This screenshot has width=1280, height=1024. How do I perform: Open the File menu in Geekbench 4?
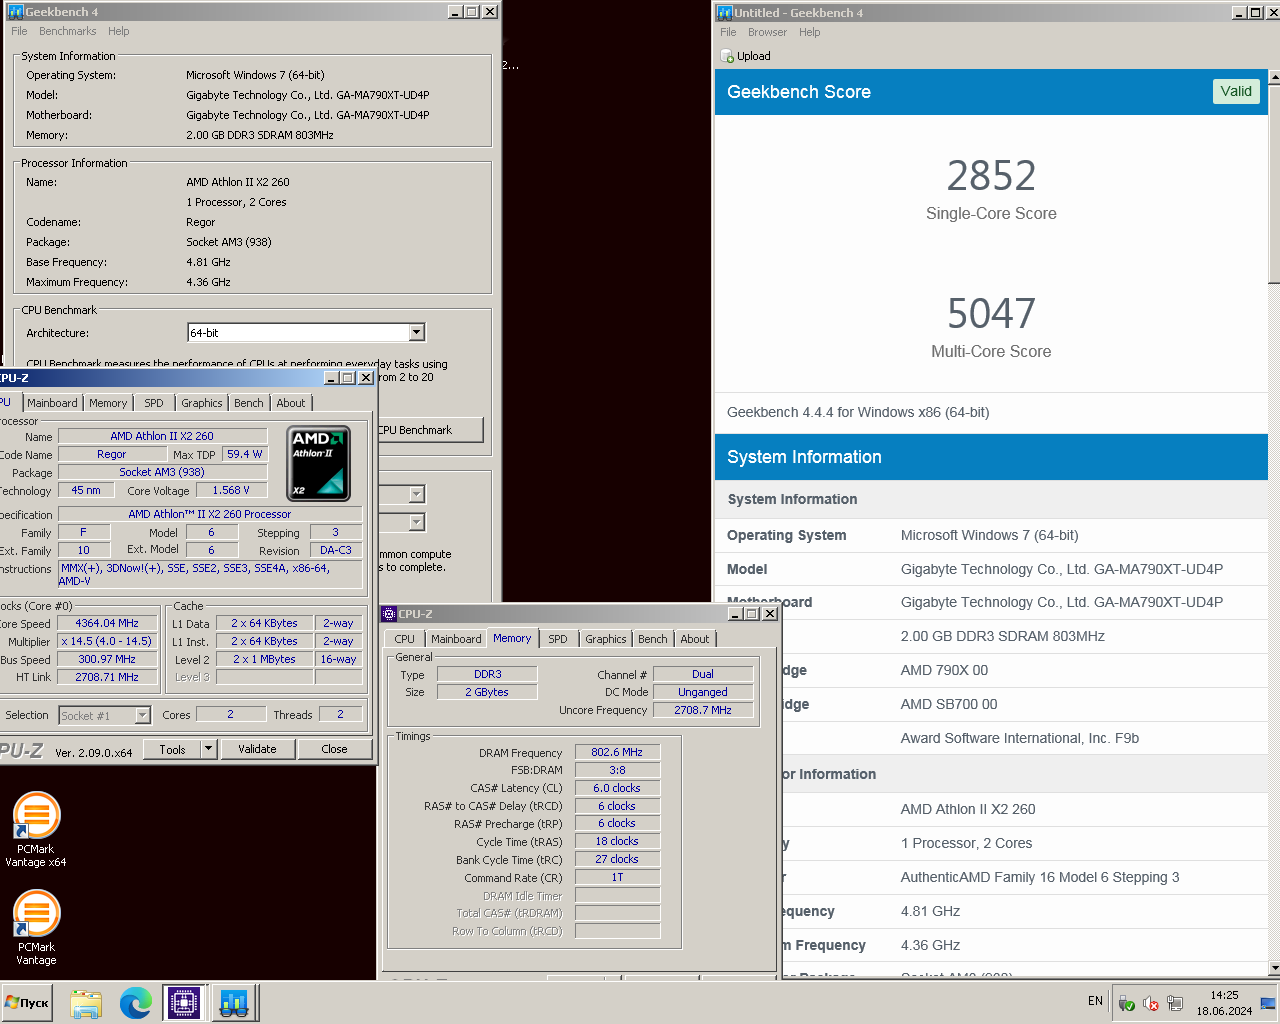tap(19, 31)
